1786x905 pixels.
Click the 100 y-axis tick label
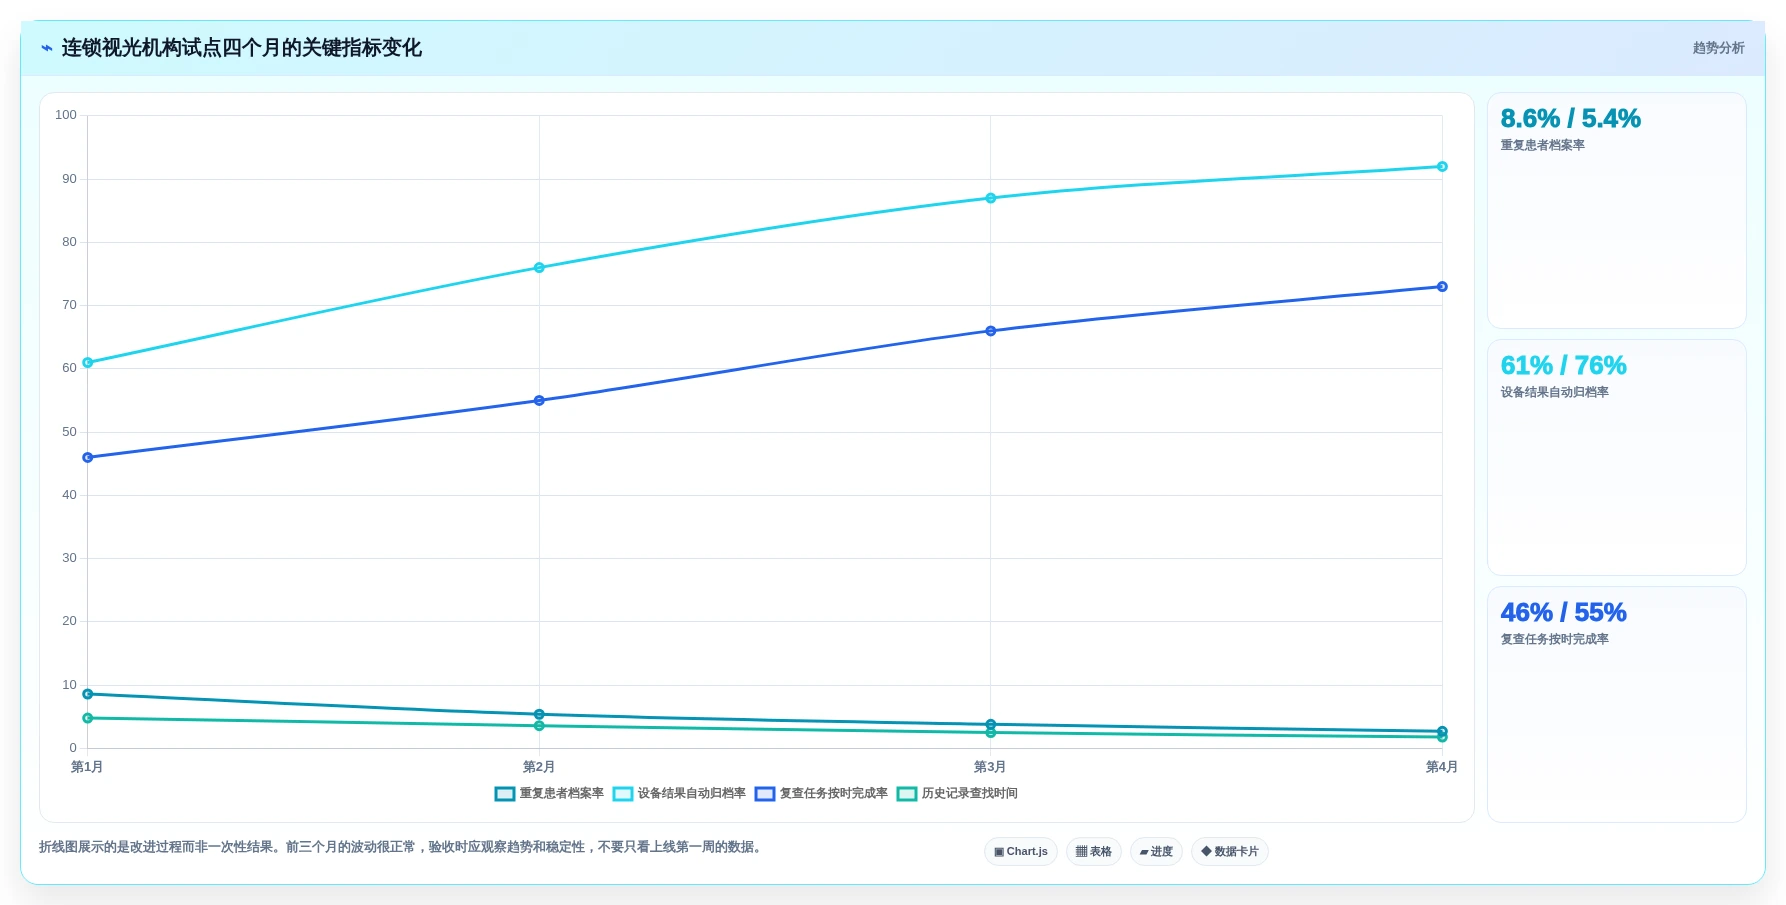pos(66,115)
